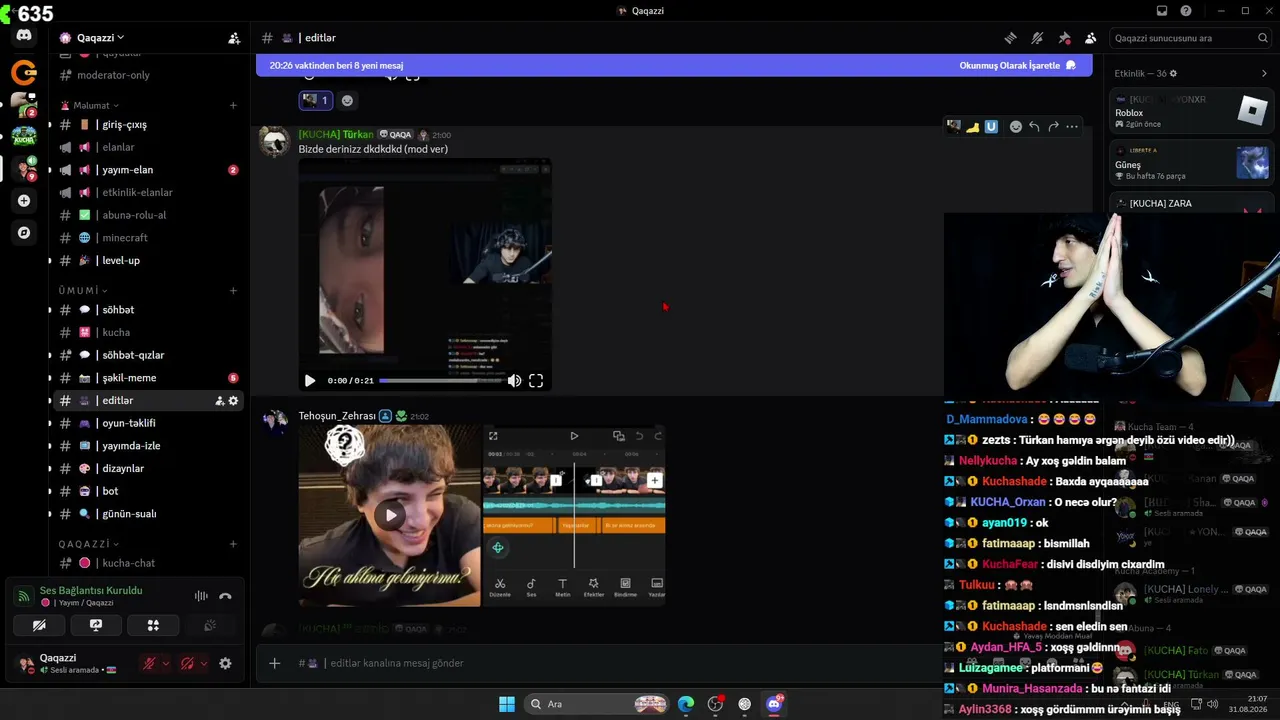This screenshot has width=1280, height=720.
Task: Open Türkan's user profile name
Action: click(x=336, y=135)
